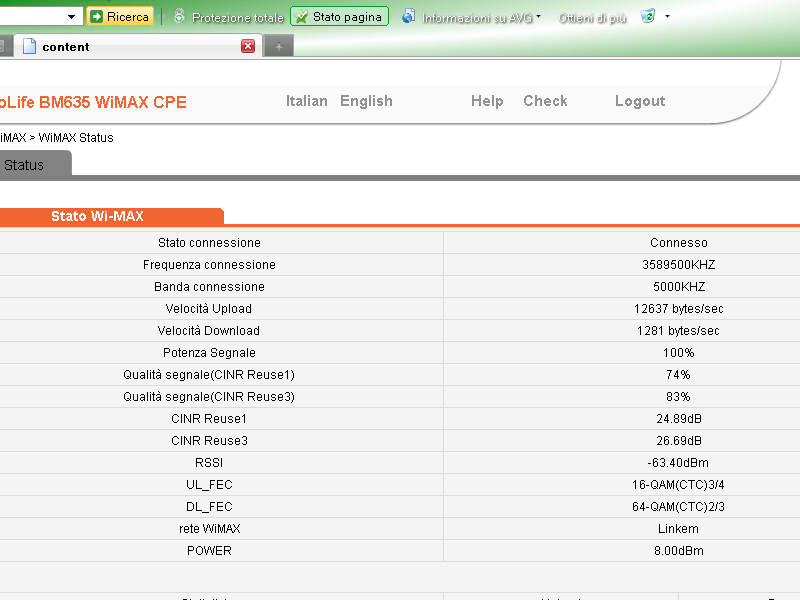Click the green Ricerca arrow icon
This screenshot has height=600, width=800.
(x=96, y=17)
